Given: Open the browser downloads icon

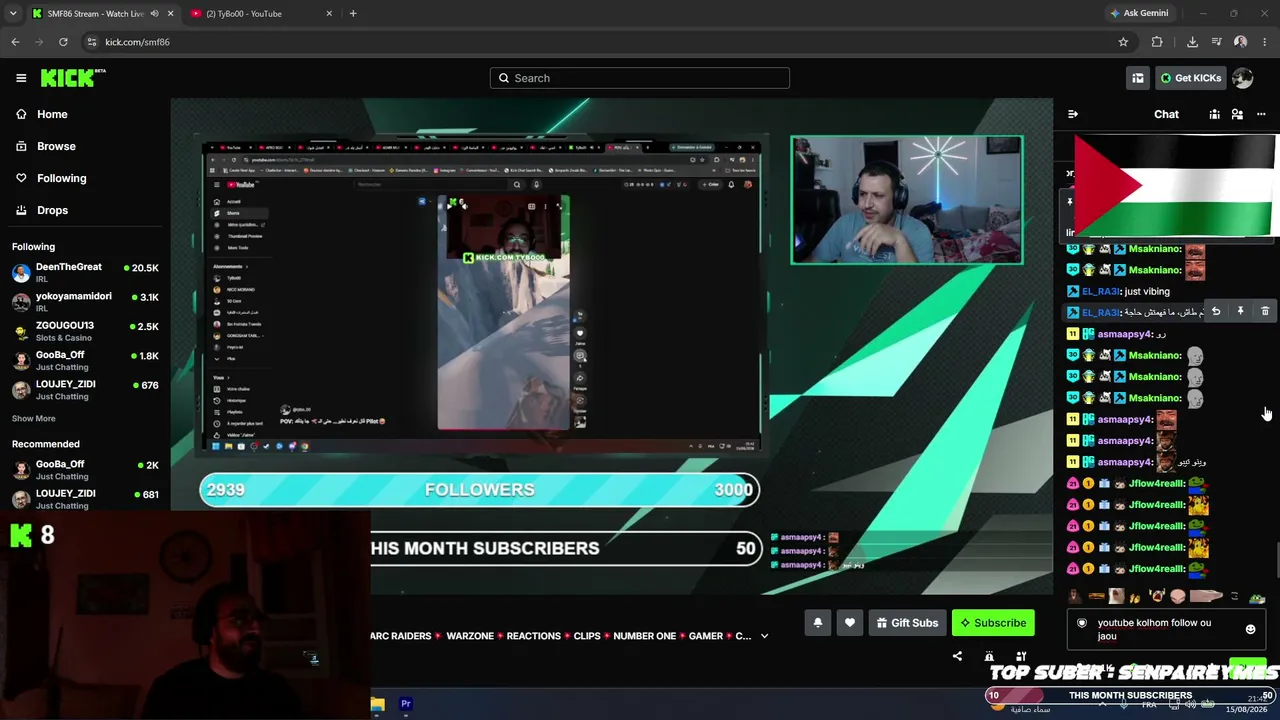Looking at the screenshot, I should (1192, 42).
